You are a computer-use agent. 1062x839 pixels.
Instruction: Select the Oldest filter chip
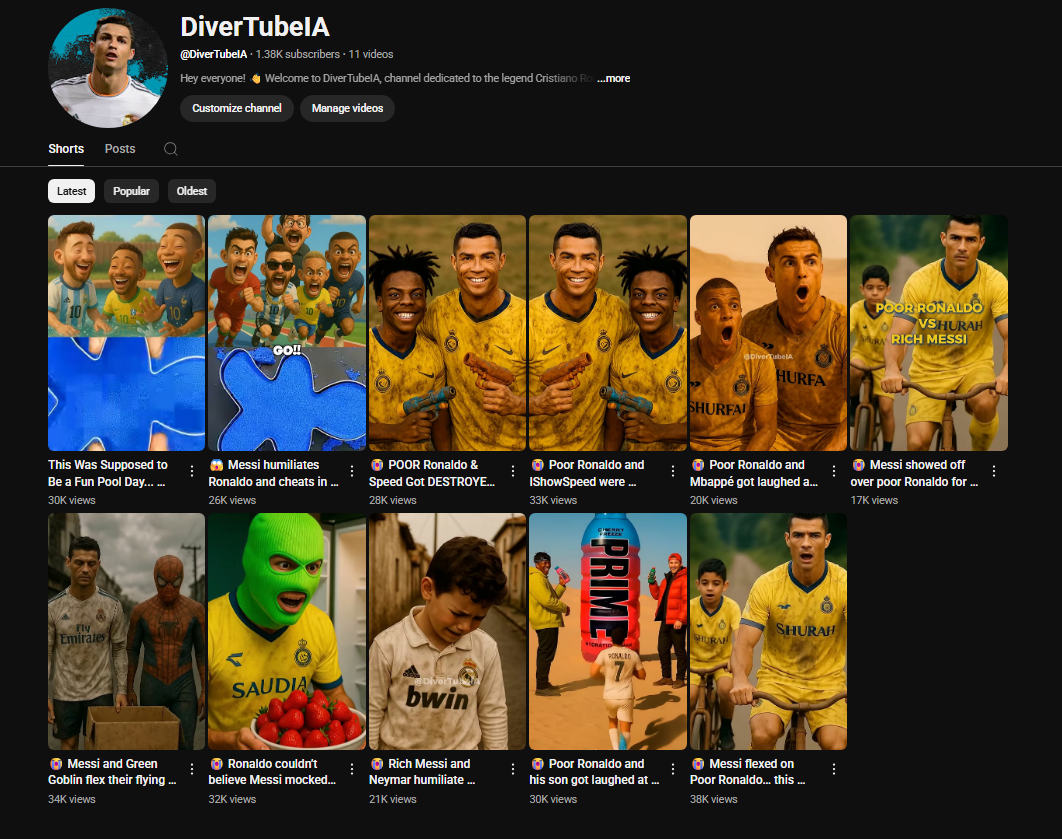[x=192, y=191]
